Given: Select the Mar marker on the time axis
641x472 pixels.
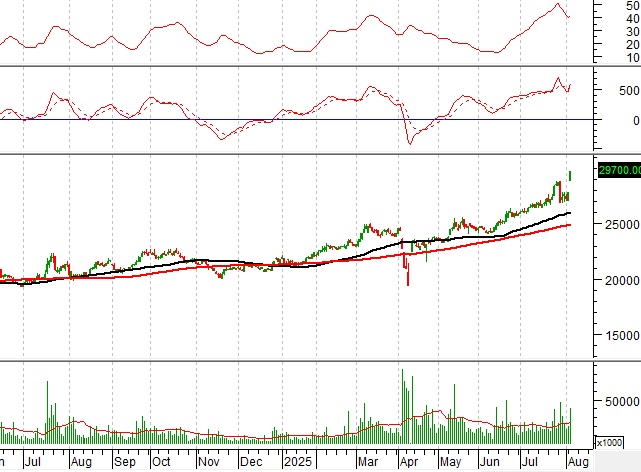Looking at the screenshot, I should (367, 463).
